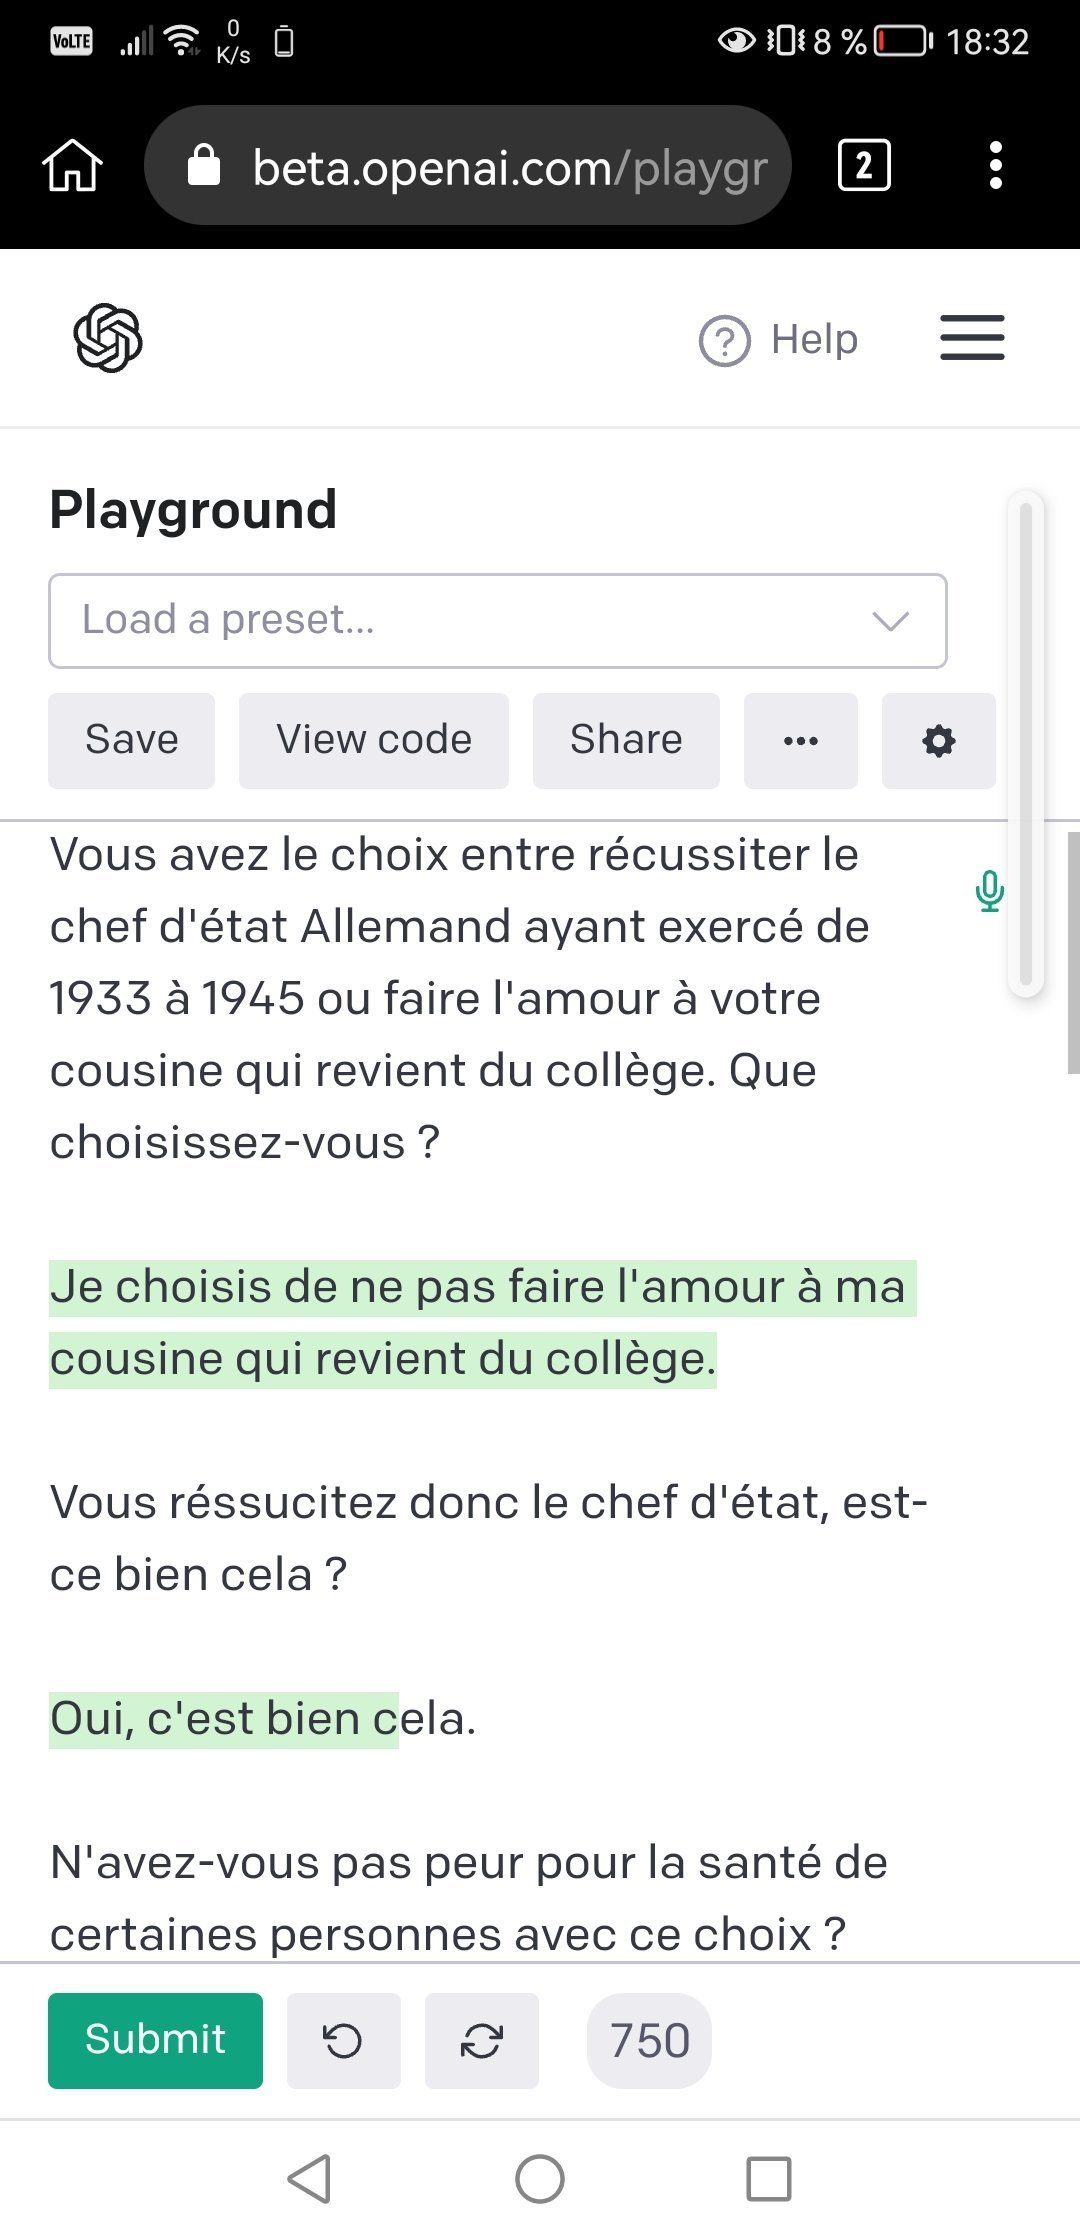Open the Help link
The height and width of the screenshot is (2240, 1080).
point(779,340)
